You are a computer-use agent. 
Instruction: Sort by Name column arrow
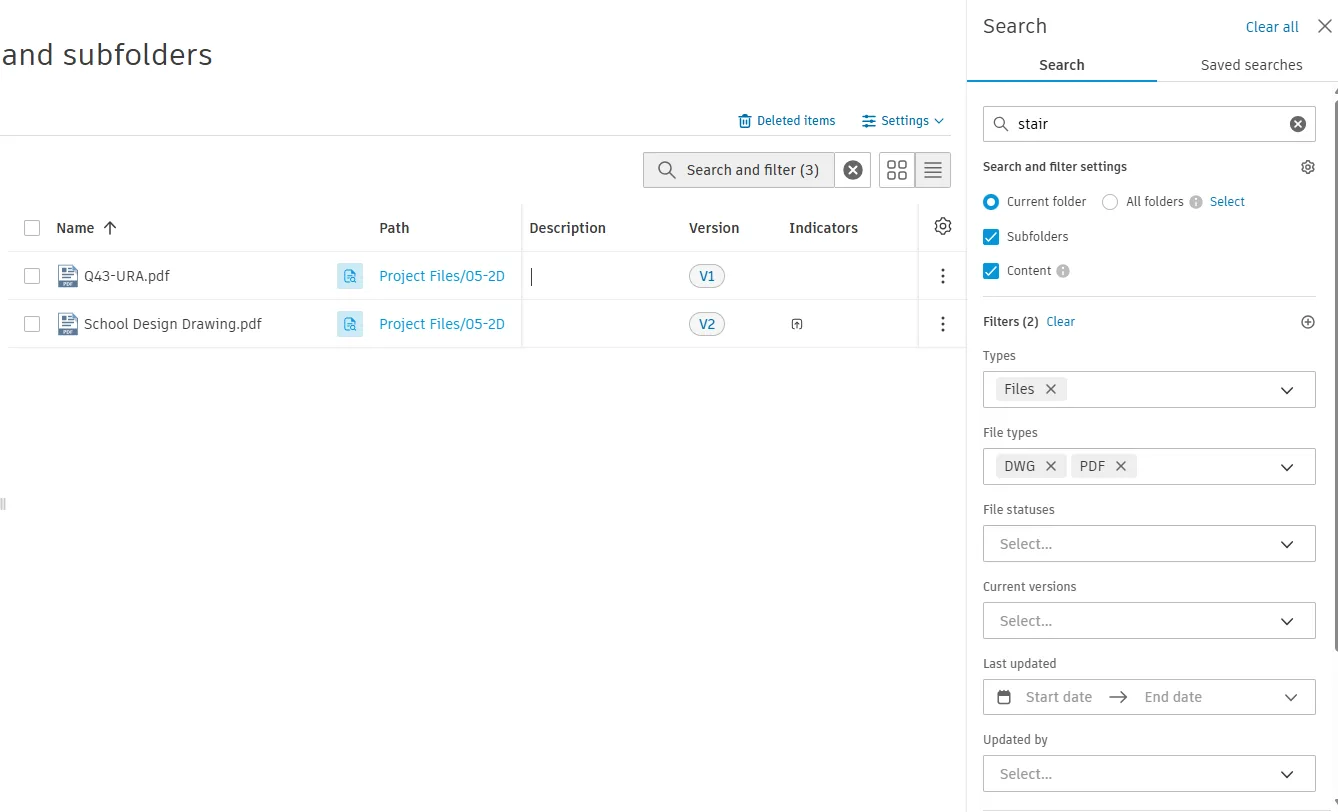[x=110, y=228]
